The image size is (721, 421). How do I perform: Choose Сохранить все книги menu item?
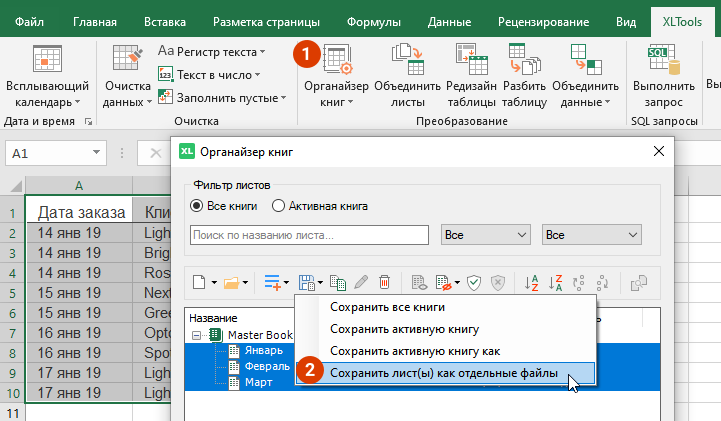(387, 307)
